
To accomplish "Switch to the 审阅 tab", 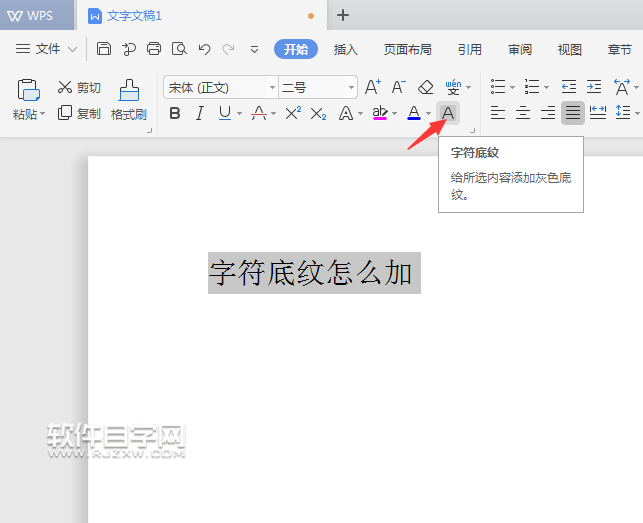I will (x=520, y=50).
